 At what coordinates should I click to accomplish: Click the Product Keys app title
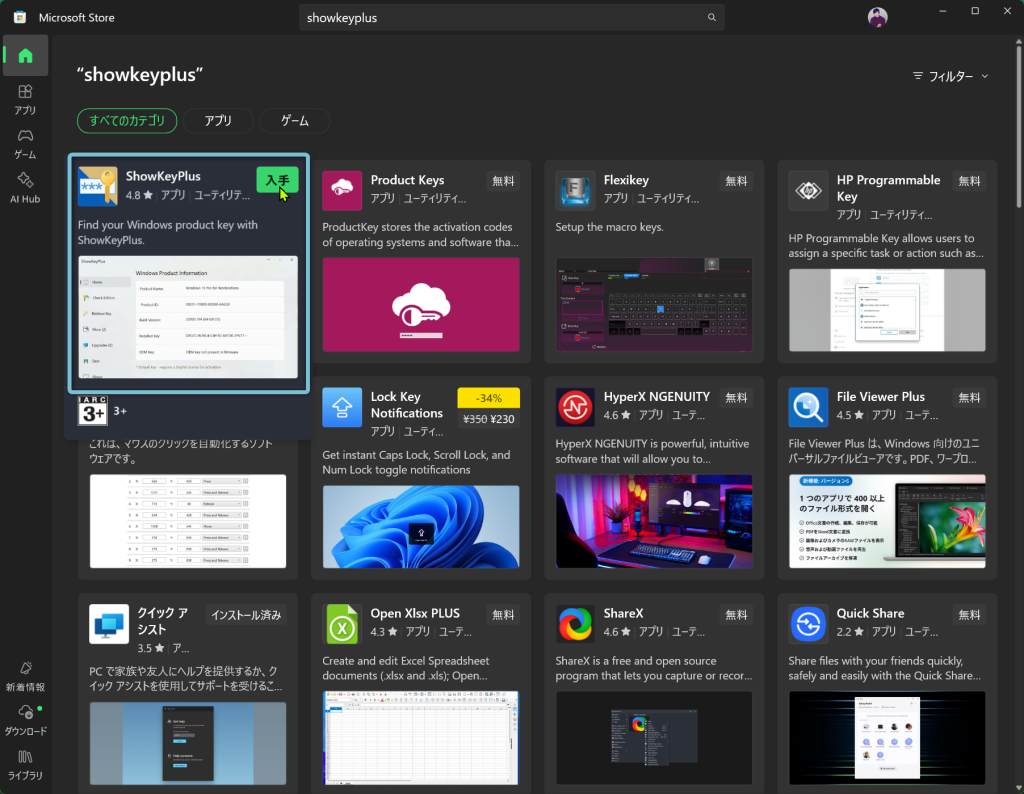click(408, 180)
